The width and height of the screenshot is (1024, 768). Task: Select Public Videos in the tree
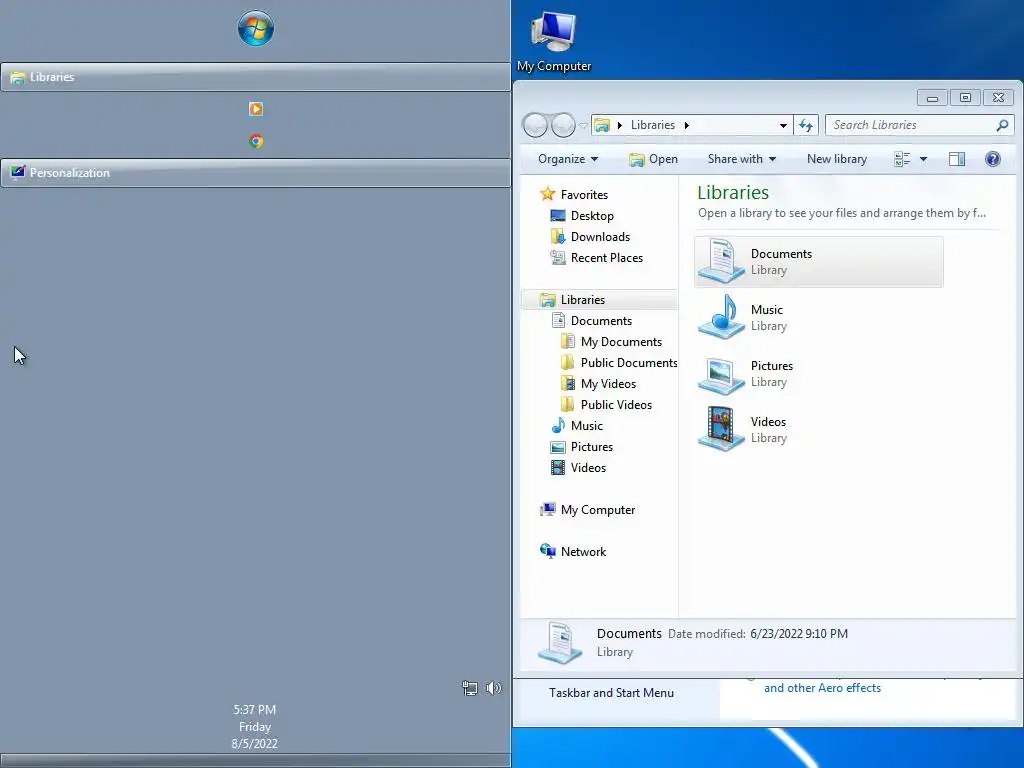click(607, 404)
